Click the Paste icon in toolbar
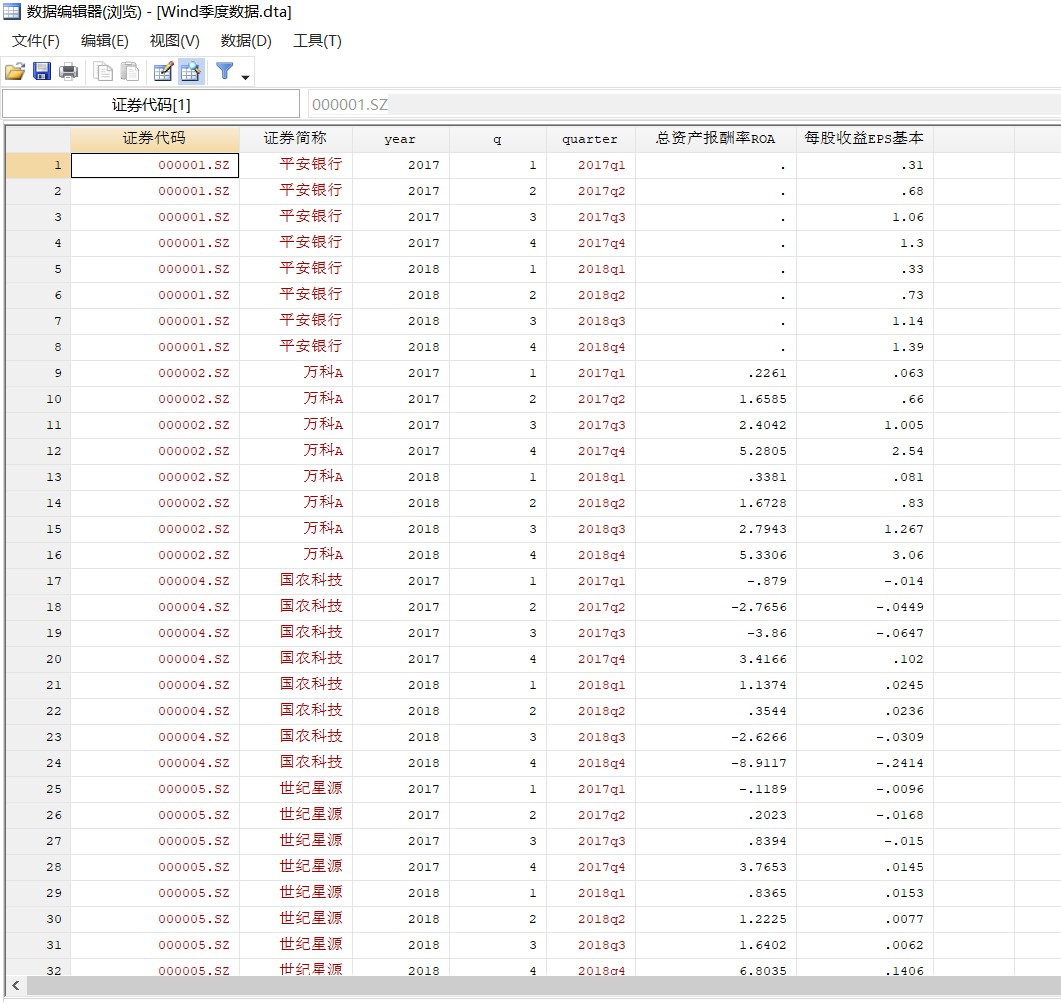 click(130, 71)
